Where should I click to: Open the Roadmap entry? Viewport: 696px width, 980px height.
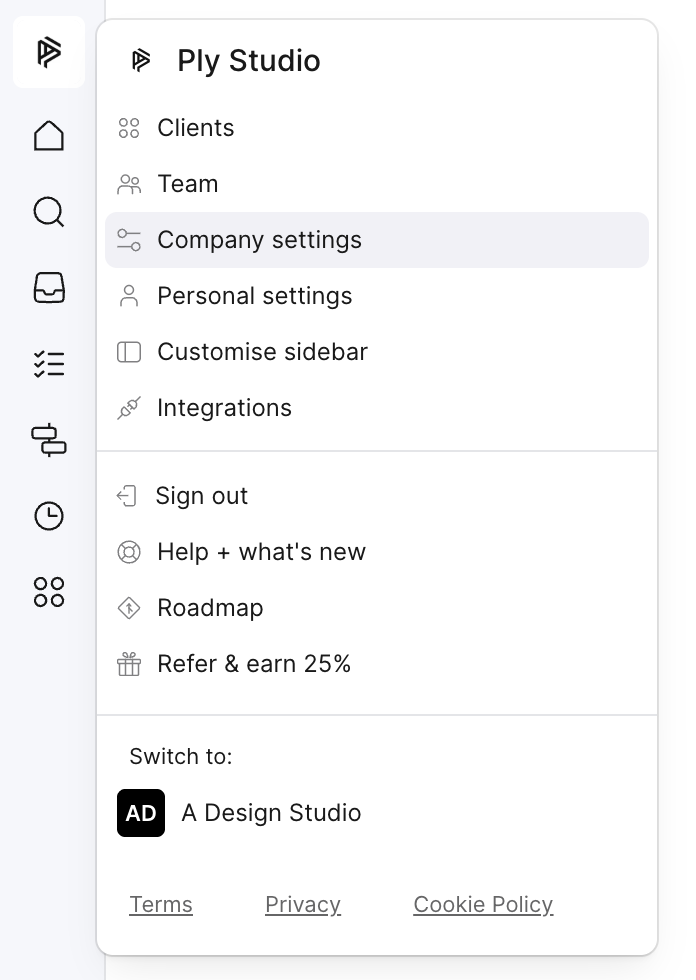pyautogui.click(x=377, y=608)
